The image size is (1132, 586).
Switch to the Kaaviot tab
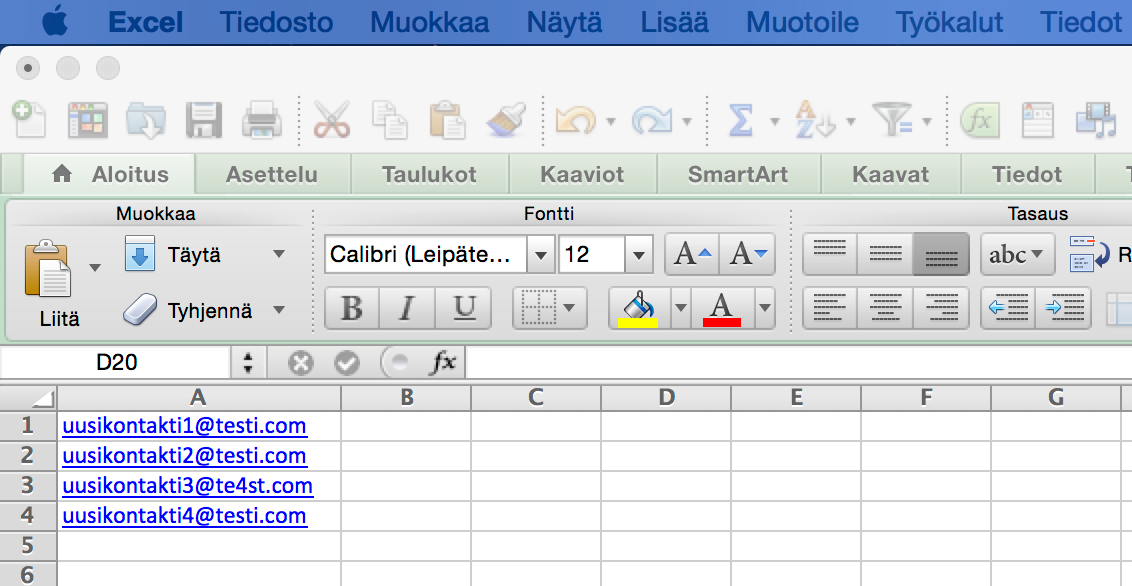click(582, 175)
